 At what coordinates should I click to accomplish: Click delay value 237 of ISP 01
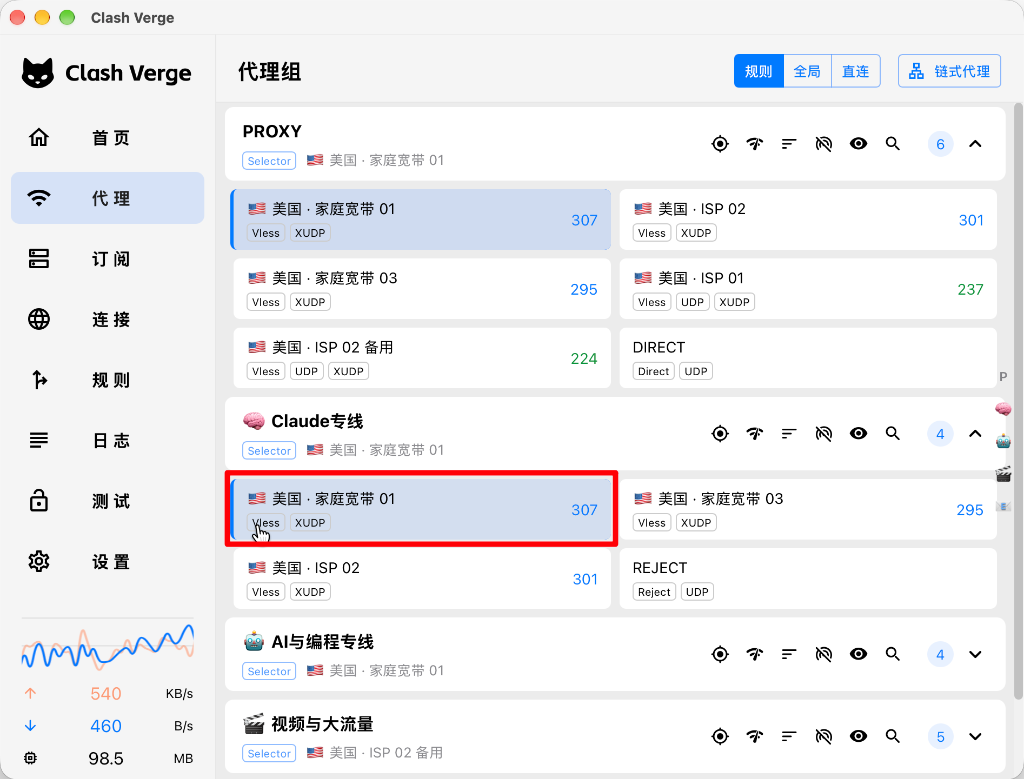point(970,289)
